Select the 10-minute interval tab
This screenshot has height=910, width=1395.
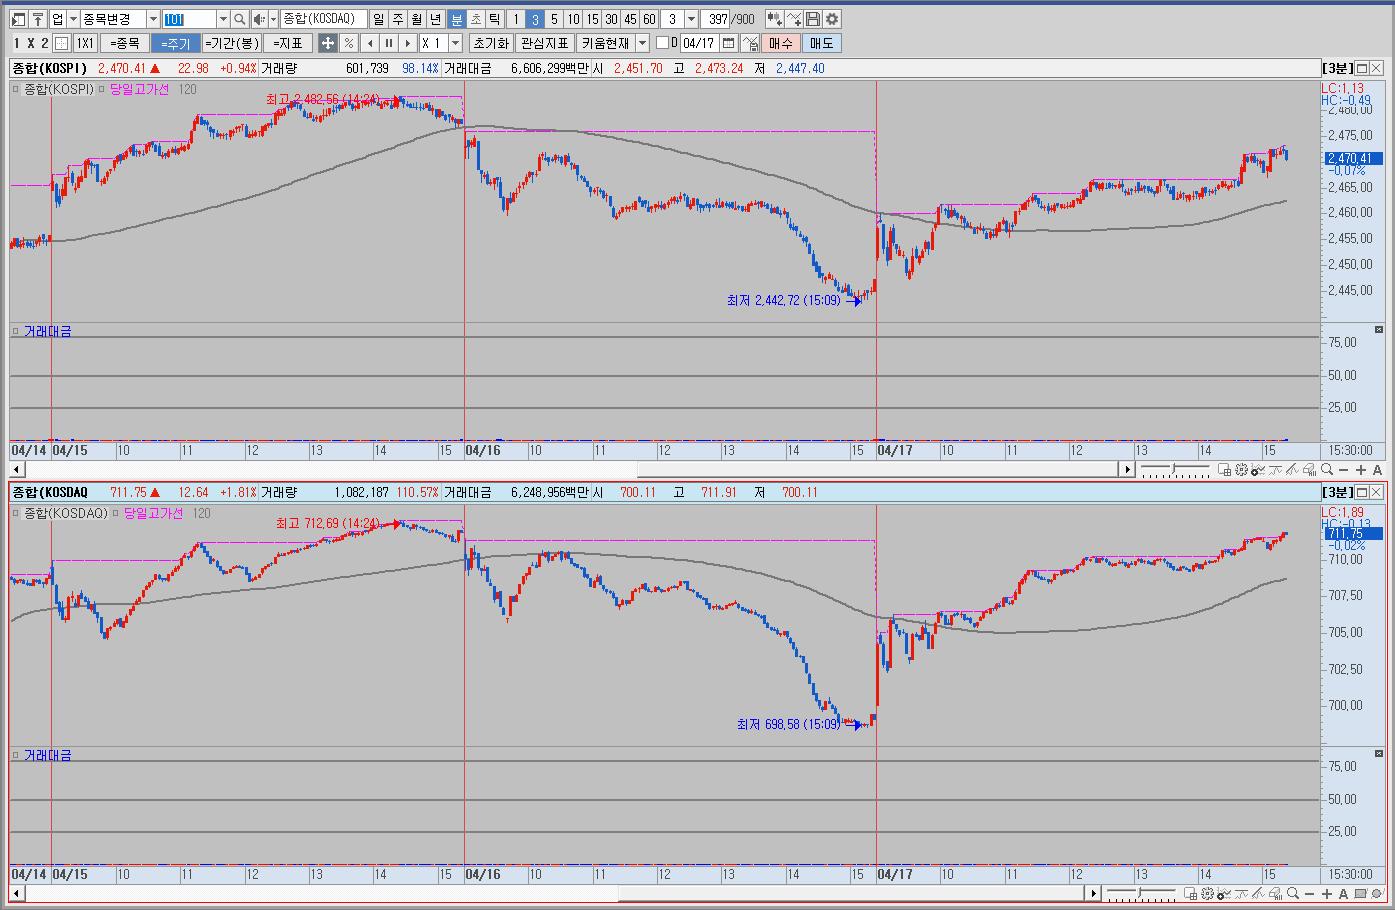coord(573,19)
